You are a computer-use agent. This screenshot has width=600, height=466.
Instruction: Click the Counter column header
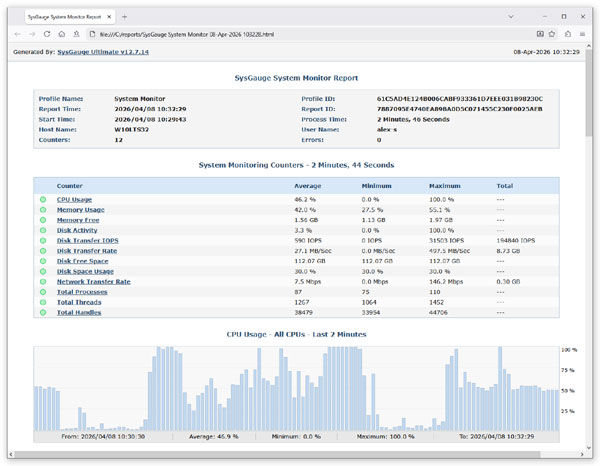[70, 186]
